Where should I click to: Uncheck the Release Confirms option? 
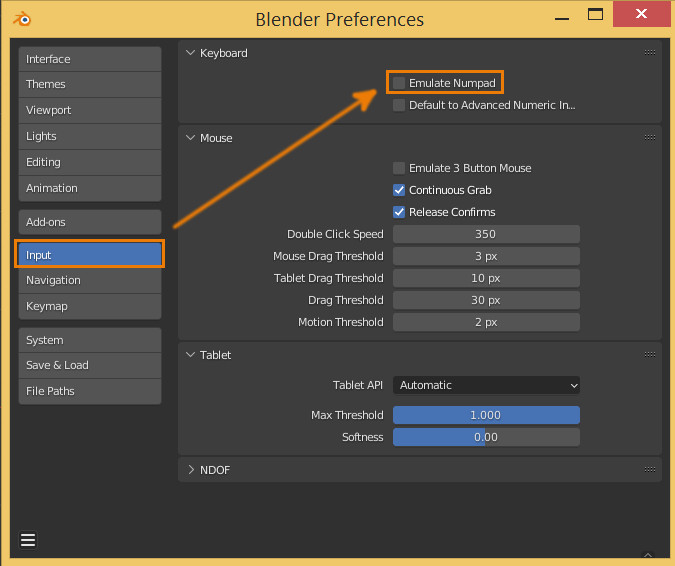400,212
